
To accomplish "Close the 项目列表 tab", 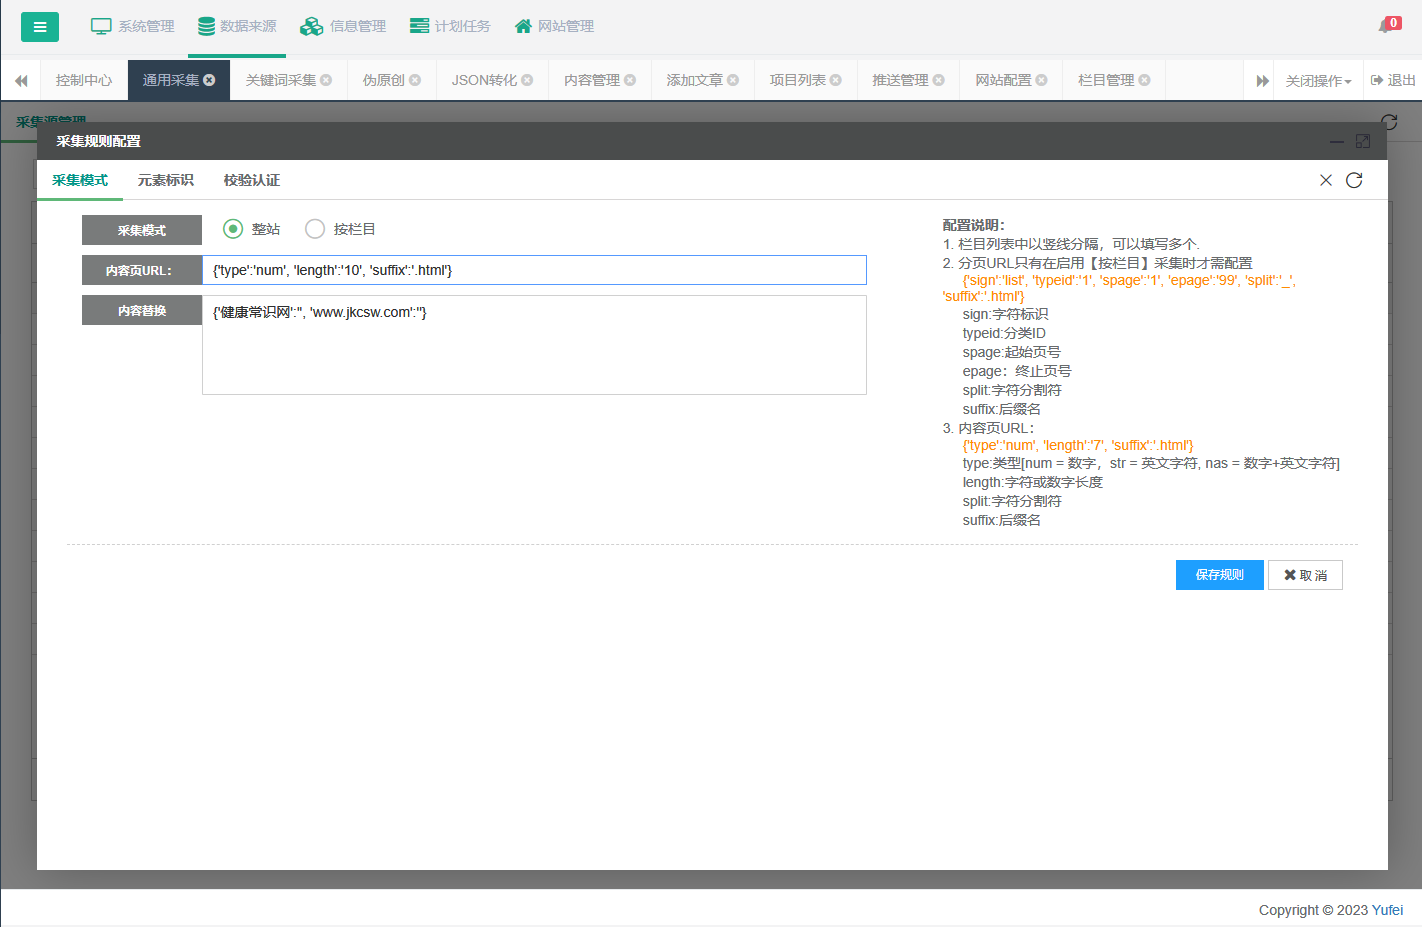I will coord(836,80).
